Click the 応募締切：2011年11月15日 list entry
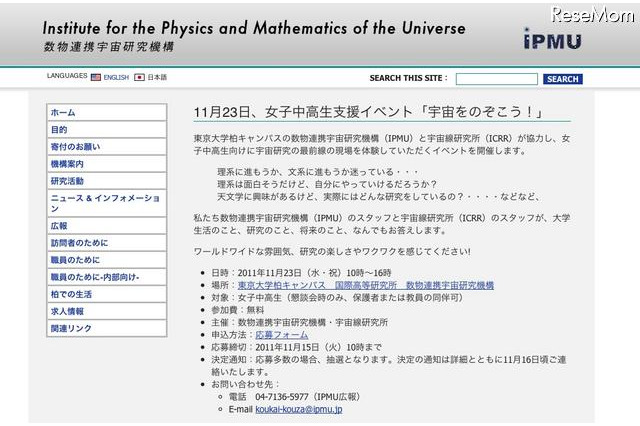 (x=296, y=347)
